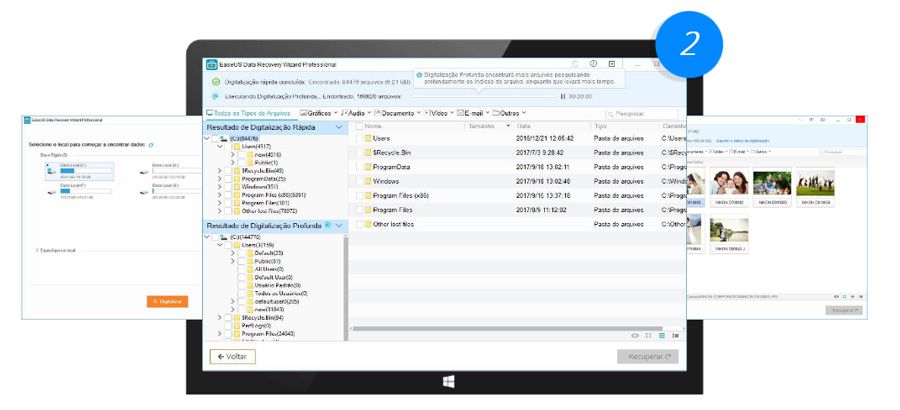Collapse the Resultado de Digitalização Rápida section
This screenshot has height=410, width=900.
pyautogui.click(x=339, y=127)
